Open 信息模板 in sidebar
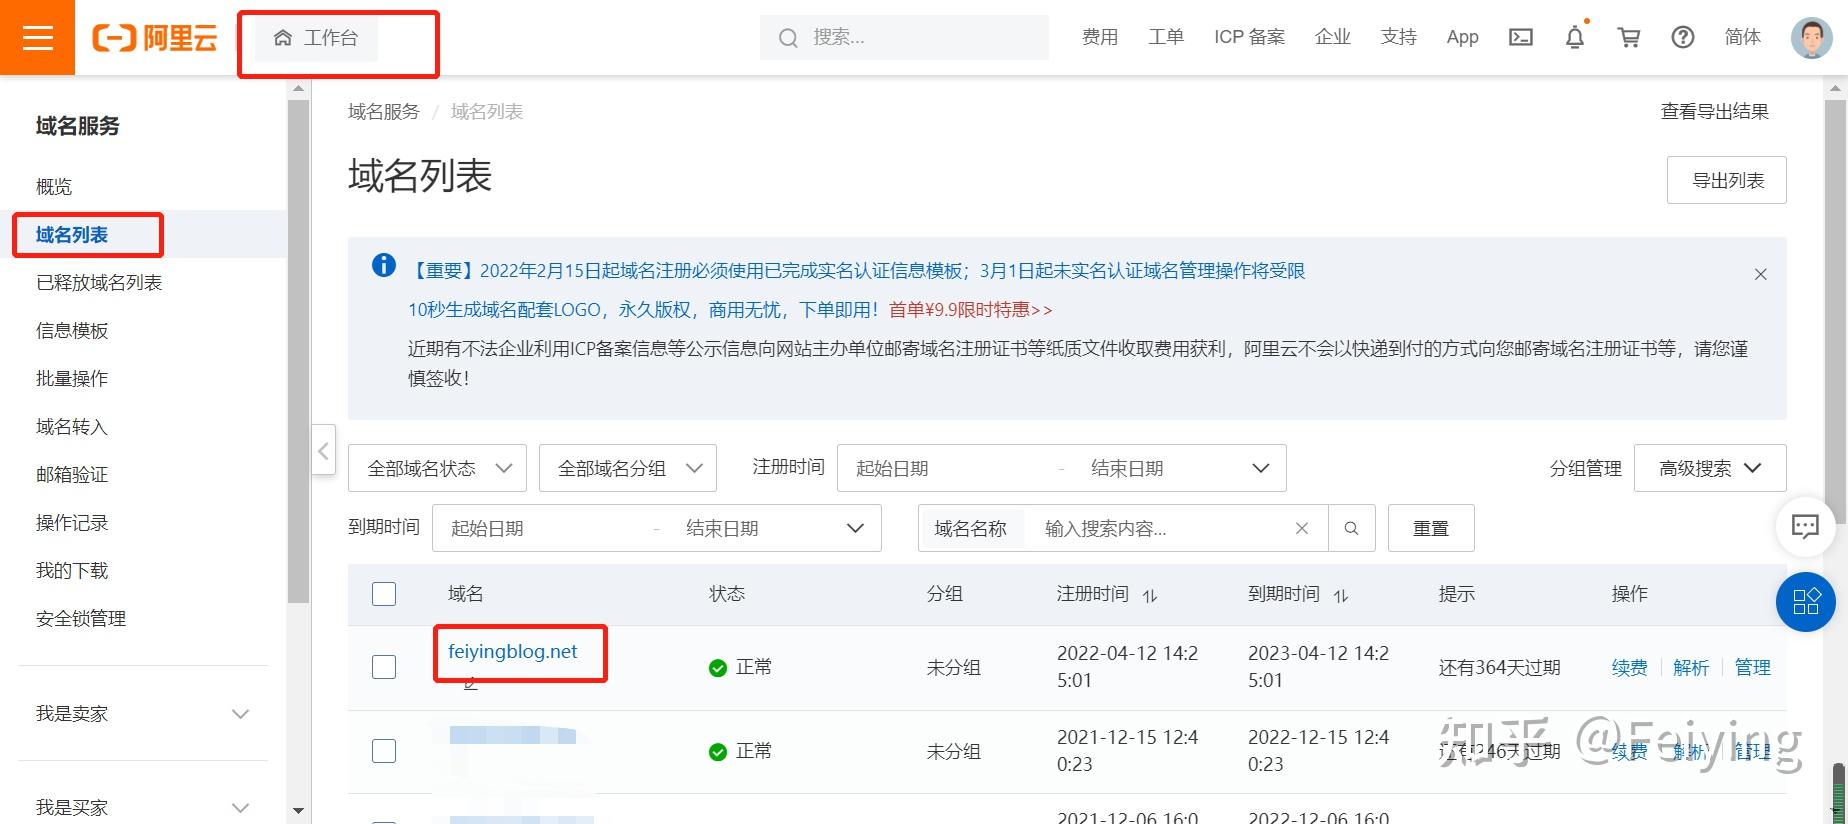 pyautogui.click(x=72, y=331)
